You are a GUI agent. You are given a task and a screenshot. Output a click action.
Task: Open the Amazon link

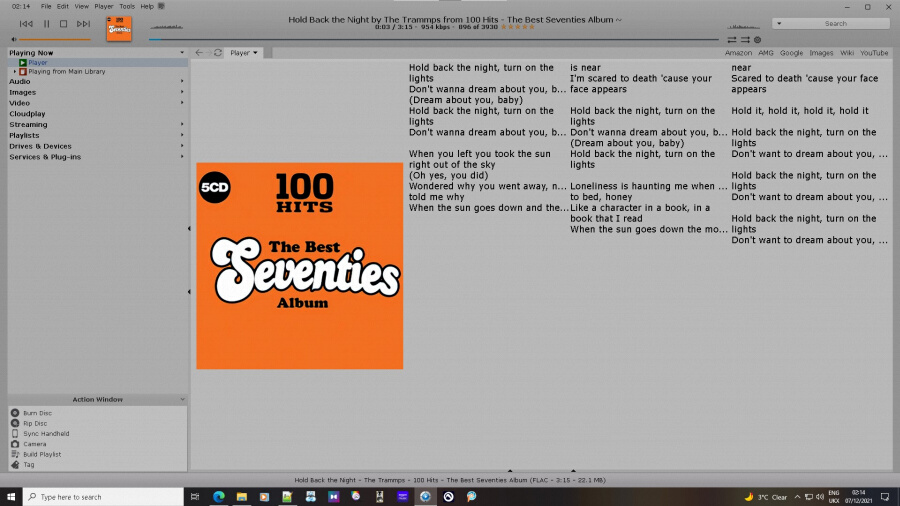coord(738,53)
